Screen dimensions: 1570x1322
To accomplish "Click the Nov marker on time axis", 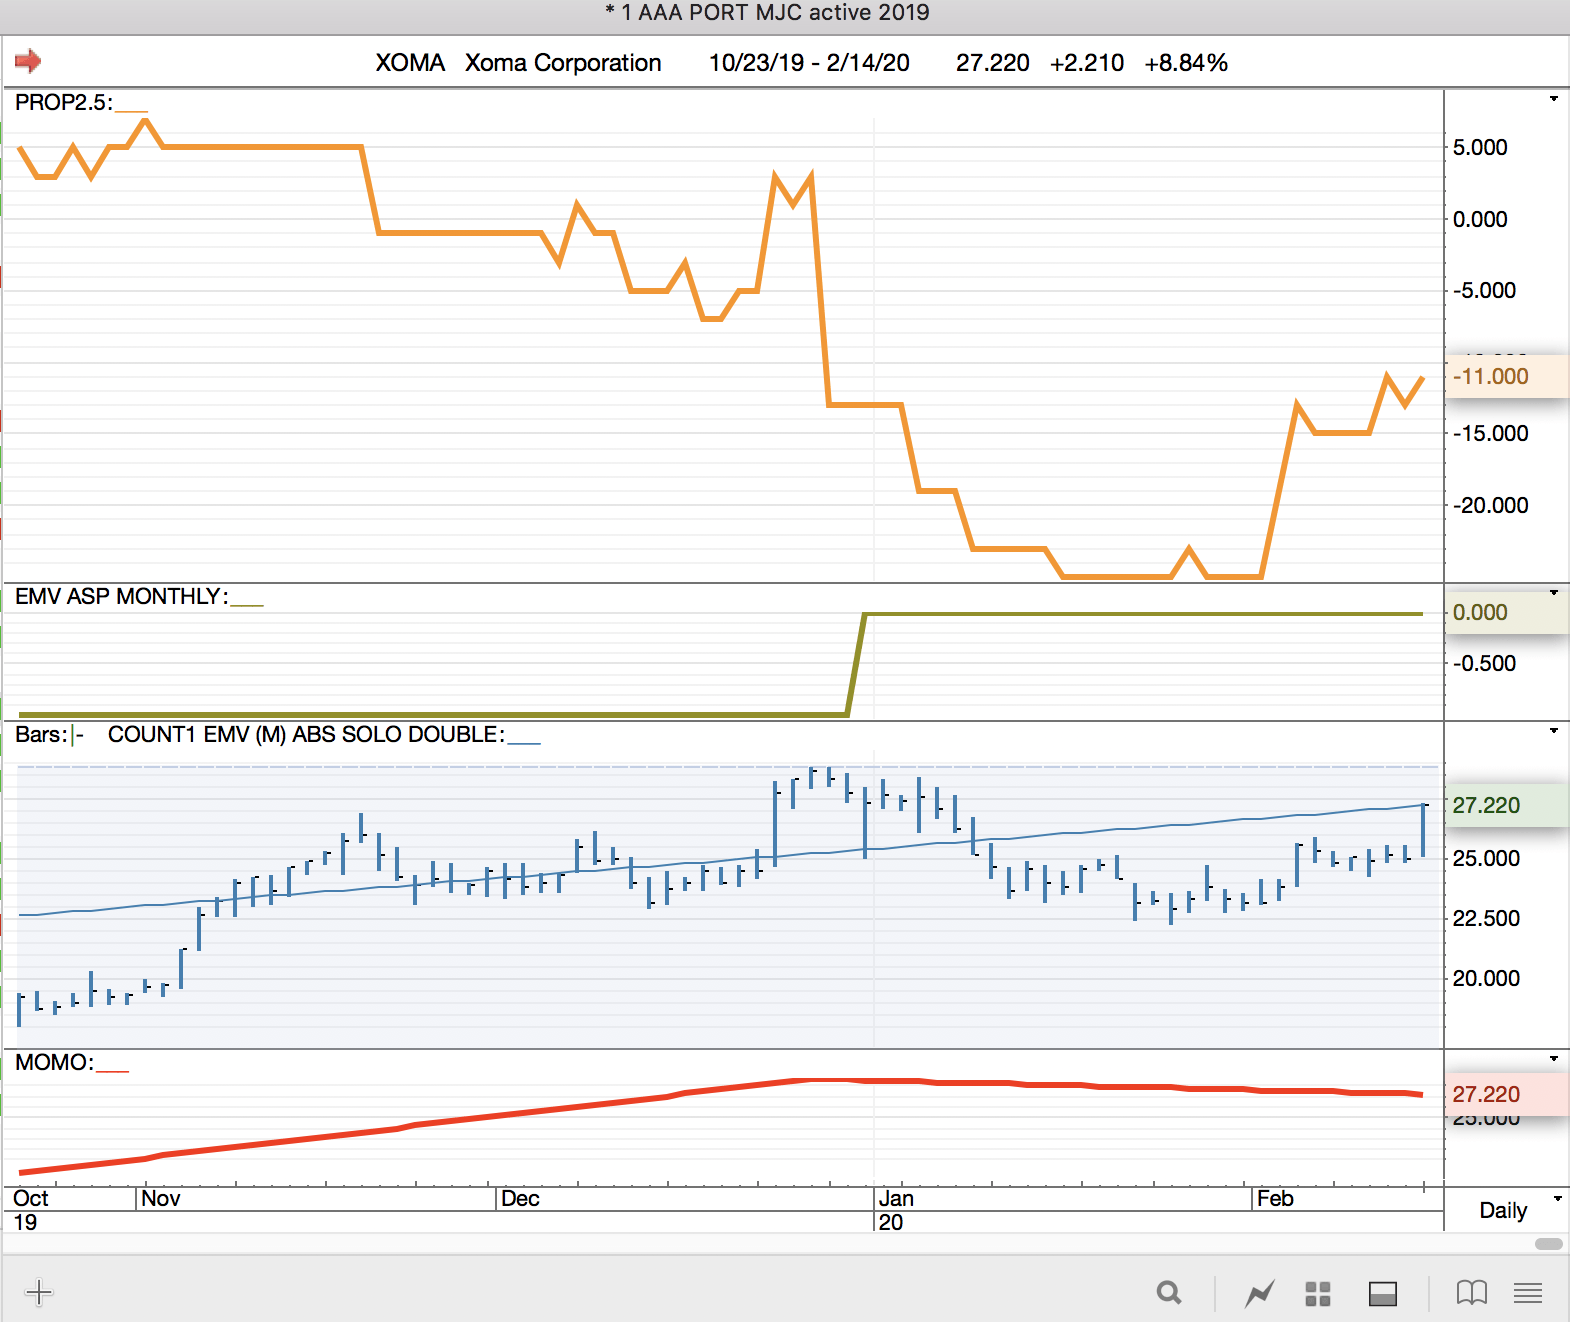I will (x=161, y=1198).
